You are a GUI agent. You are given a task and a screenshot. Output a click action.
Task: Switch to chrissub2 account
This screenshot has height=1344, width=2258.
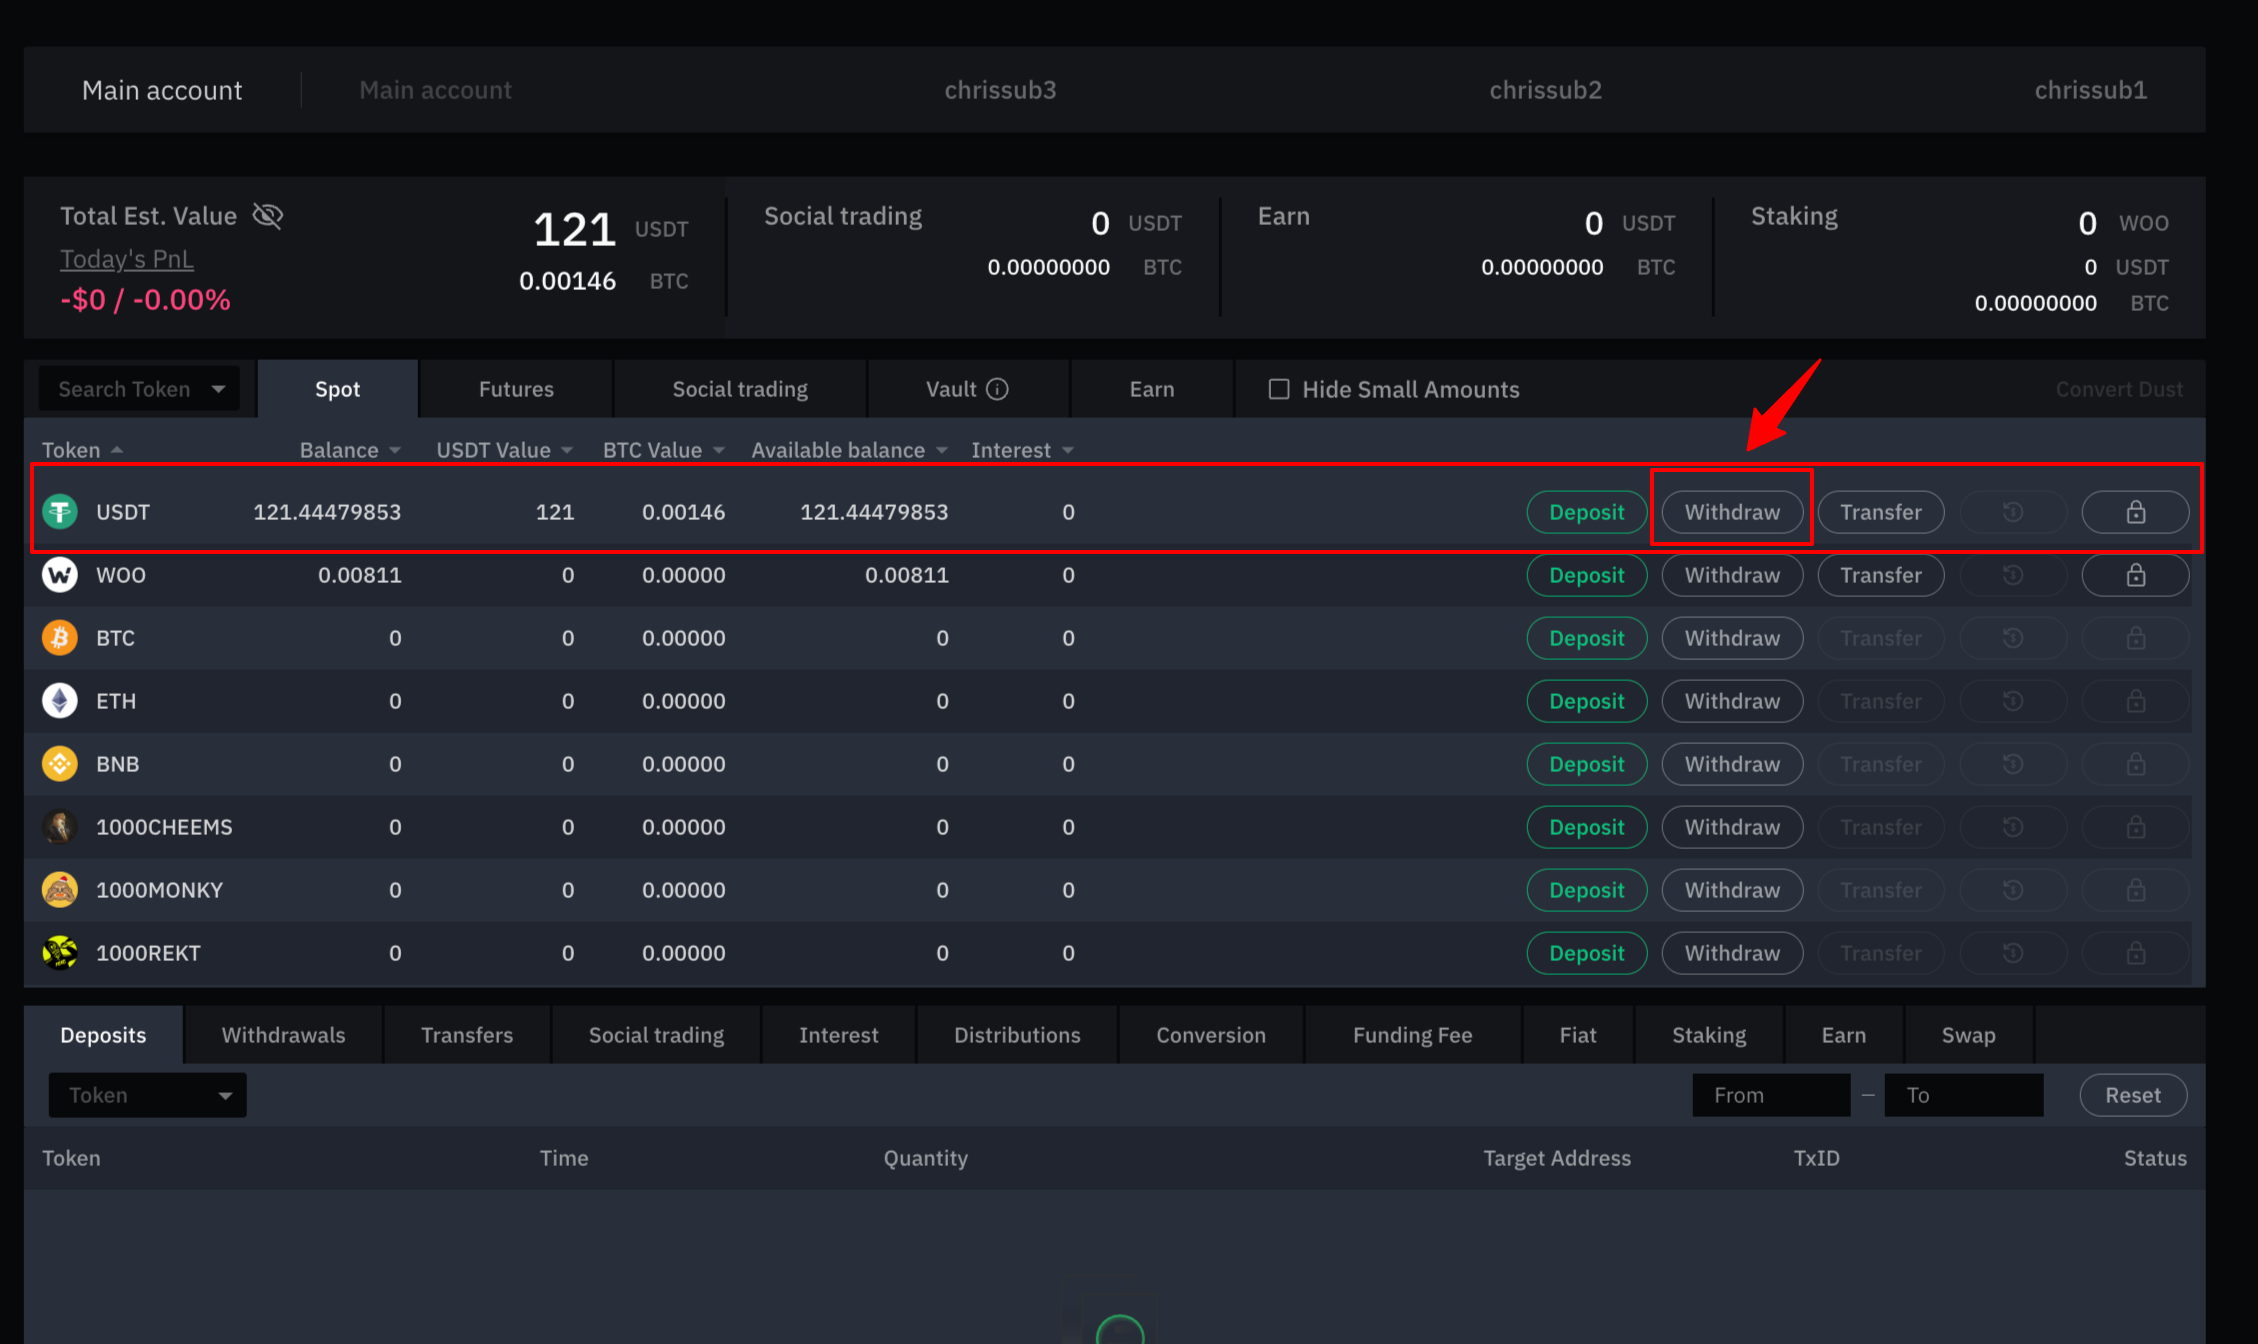(1545, 90)
